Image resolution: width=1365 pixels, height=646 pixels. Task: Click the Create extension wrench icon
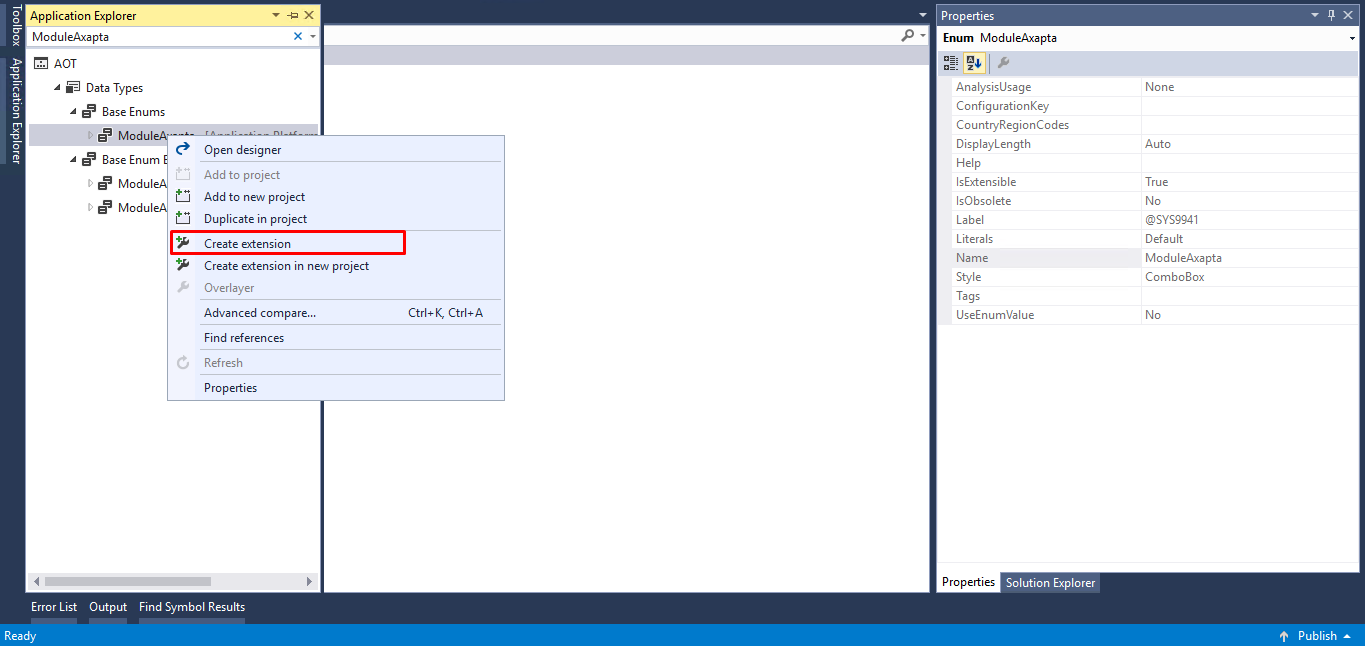(x=183, y=243)
